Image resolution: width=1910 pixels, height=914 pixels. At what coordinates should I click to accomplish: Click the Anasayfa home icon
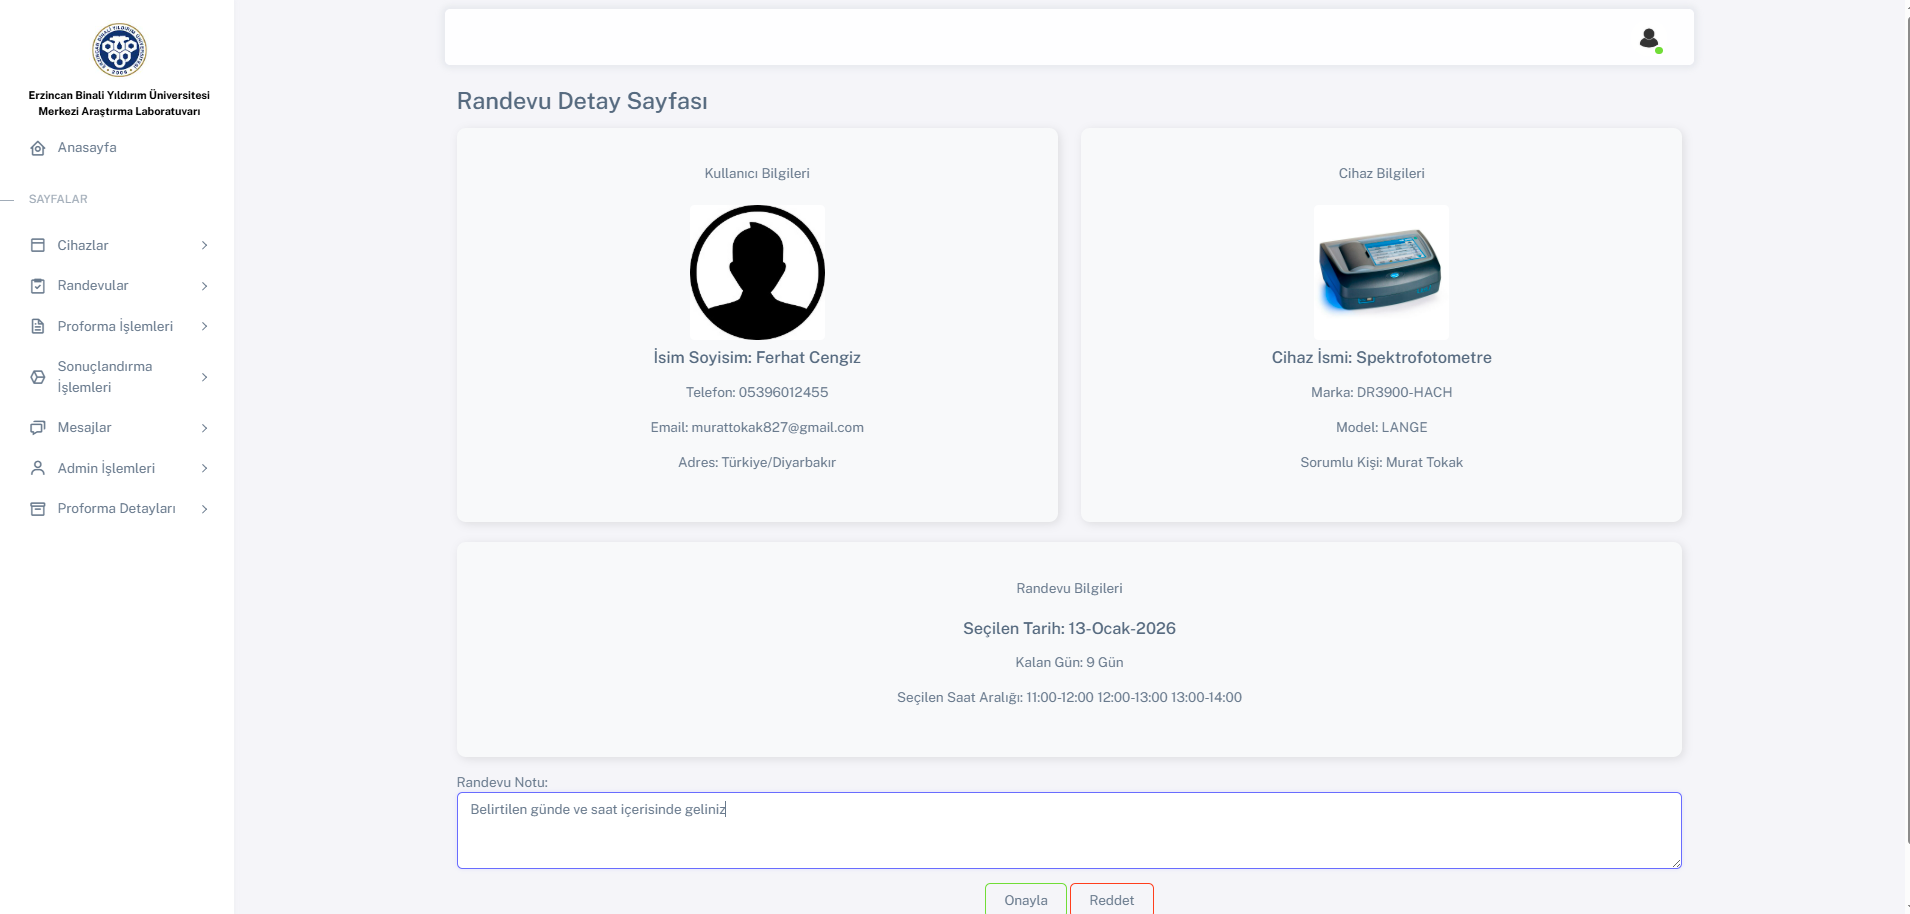click(x=38, y=148)
